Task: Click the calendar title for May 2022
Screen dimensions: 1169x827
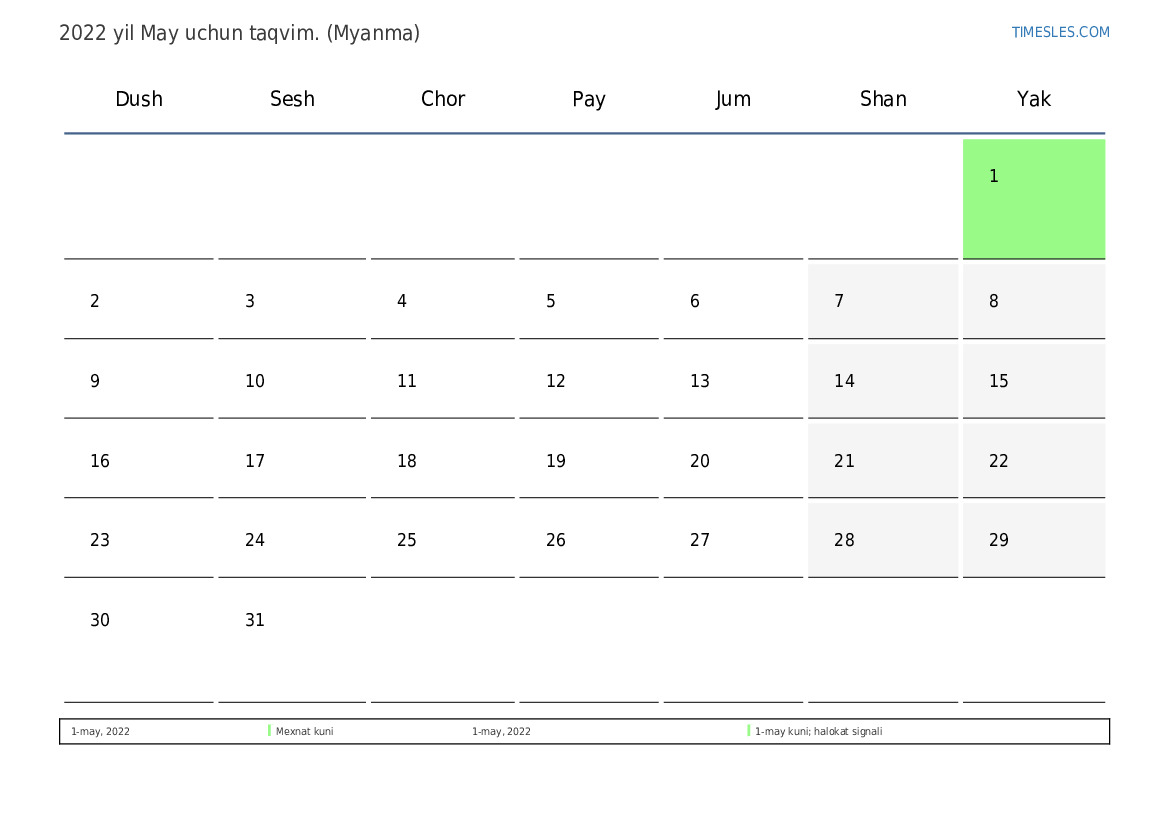Action: click(239, 33)
